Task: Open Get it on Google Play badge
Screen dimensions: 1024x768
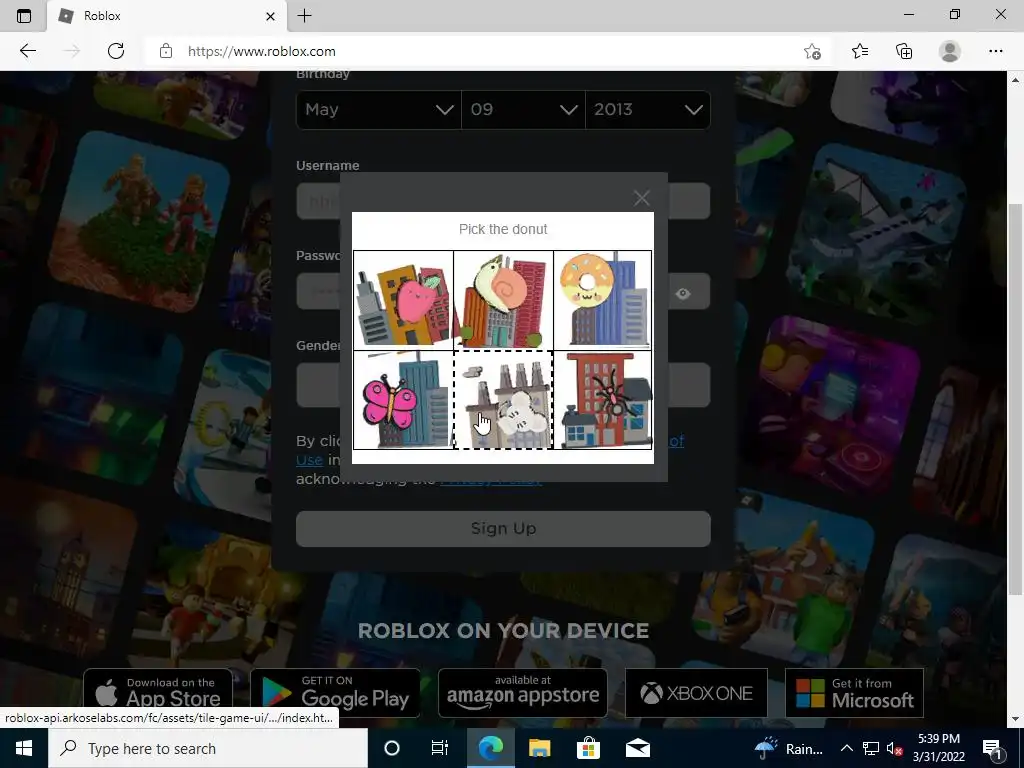Action: [336, 693]
